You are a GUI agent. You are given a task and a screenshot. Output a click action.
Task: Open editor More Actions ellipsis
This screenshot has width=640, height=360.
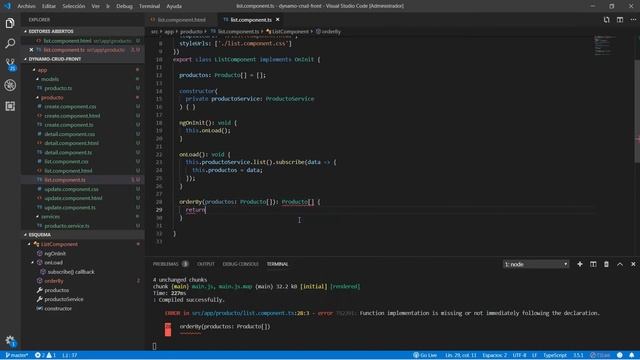pos(633,20)
